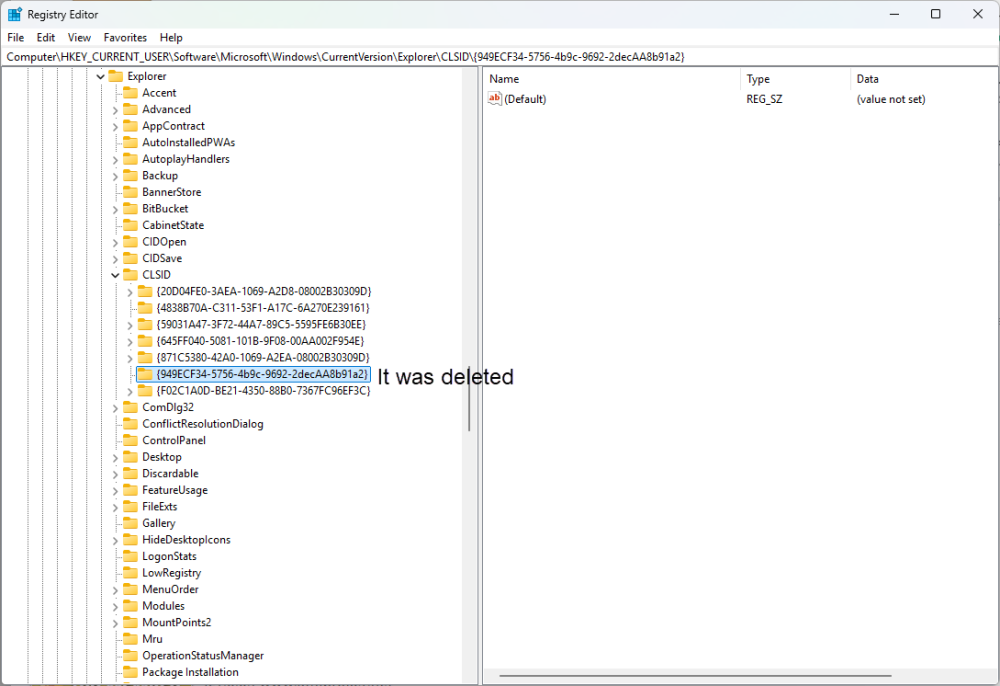Expand the Advanced key node
Image resolution: width=1000 pixels, height=686 pixels.
[115, 110]
